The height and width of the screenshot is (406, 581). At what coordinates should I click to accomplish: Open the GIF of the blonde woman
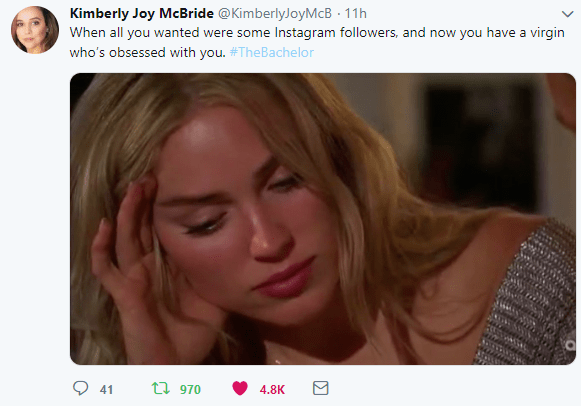pyautogui.click(x=323, y=219)
